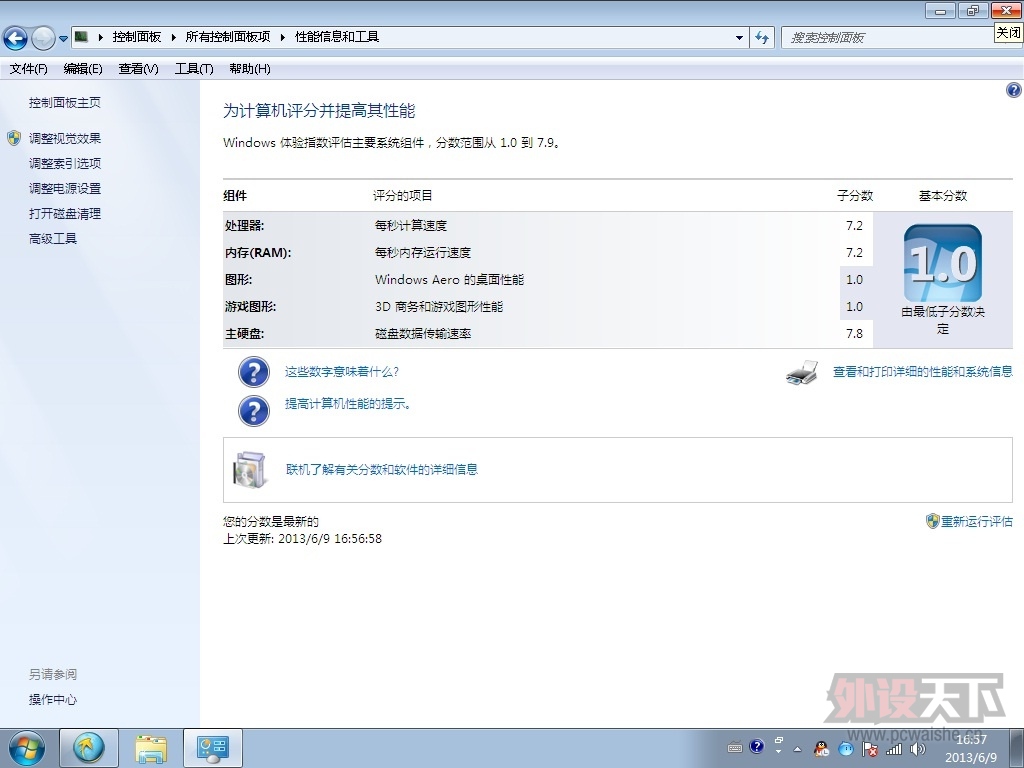Click the Control Panel taskbar button
The width and height of the screenshot is (1024, 768).
tap(213, 748)
